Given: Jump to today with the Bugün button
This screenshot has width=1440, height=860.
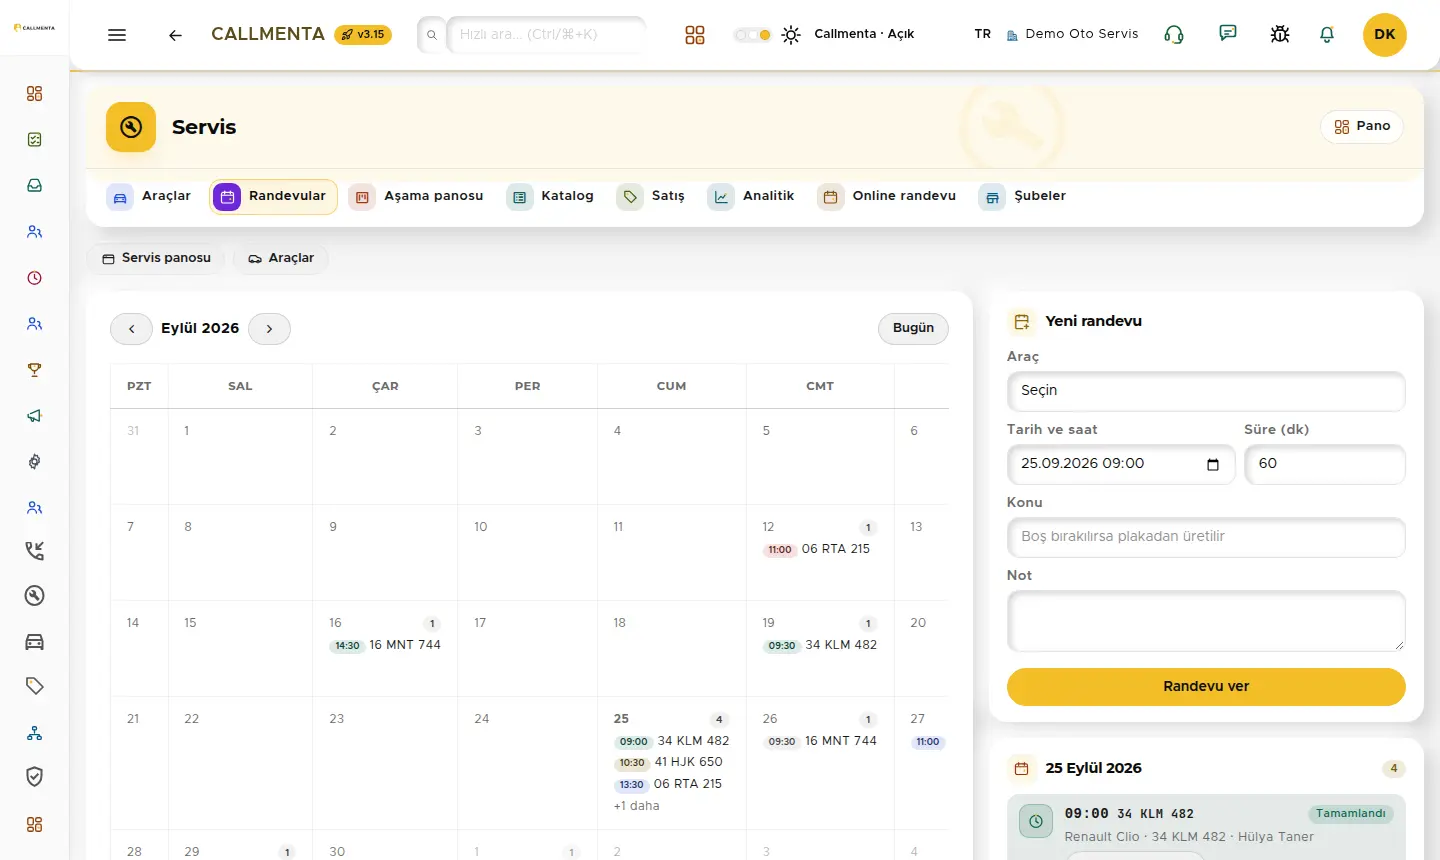Looking at the screenshot, I should point(913,329).
